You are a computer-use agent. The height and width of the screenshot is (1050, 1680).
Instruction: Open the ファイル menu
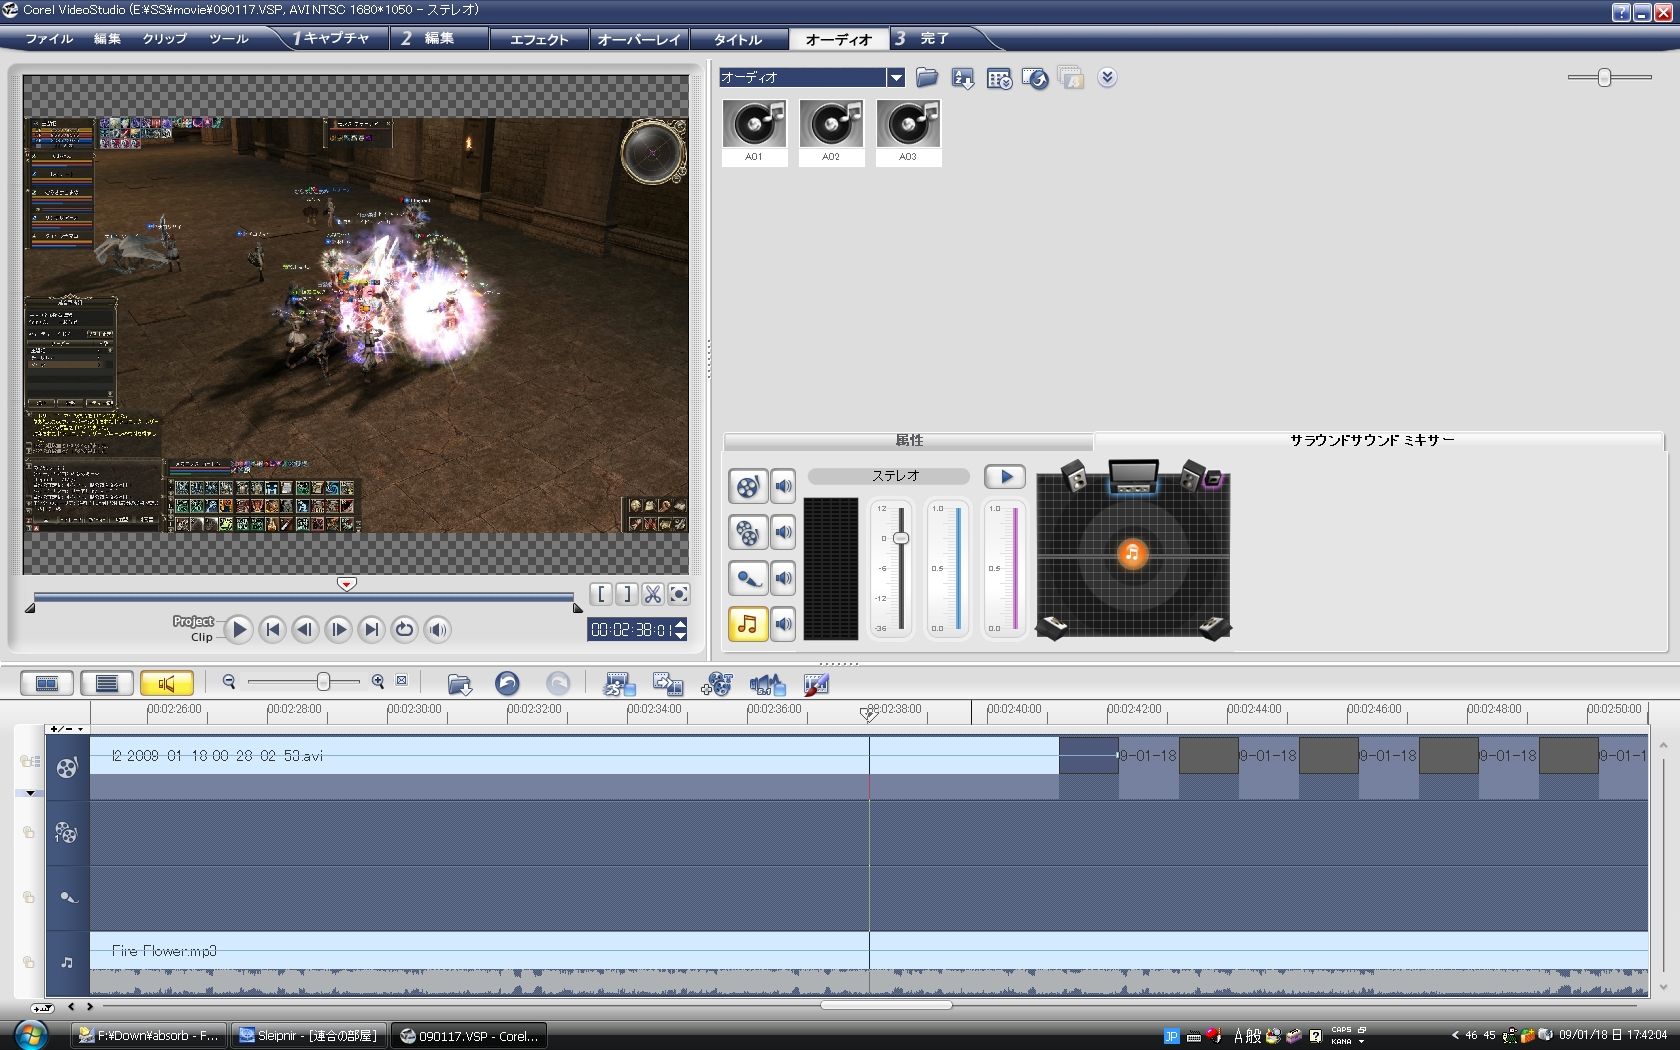point(49,39)
